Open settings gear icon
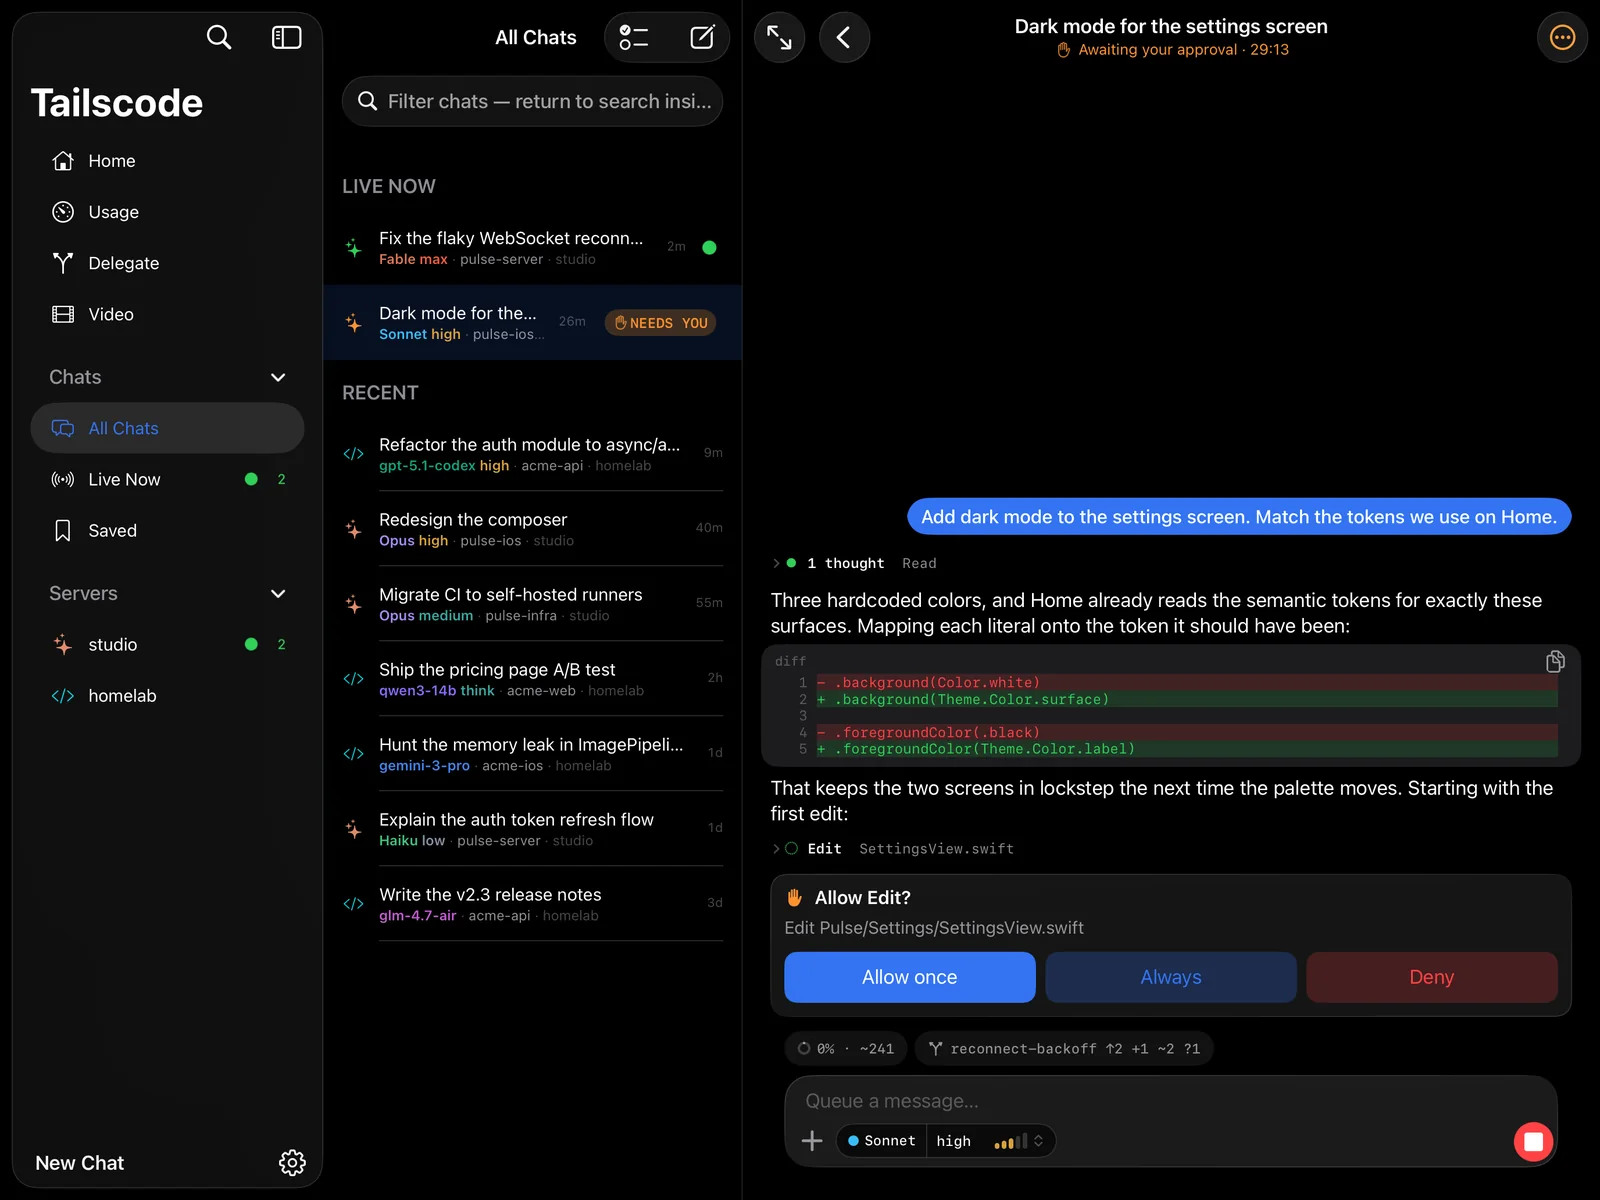Viewport: 1600px width, 1200px height. [292, 1163]
